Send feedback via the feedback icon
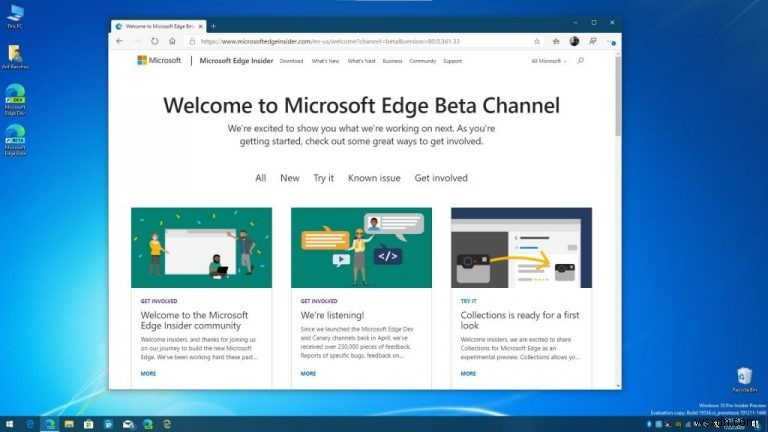Image resolution: width=768 pixels, height=432 pixels. [x=593, y=41]
